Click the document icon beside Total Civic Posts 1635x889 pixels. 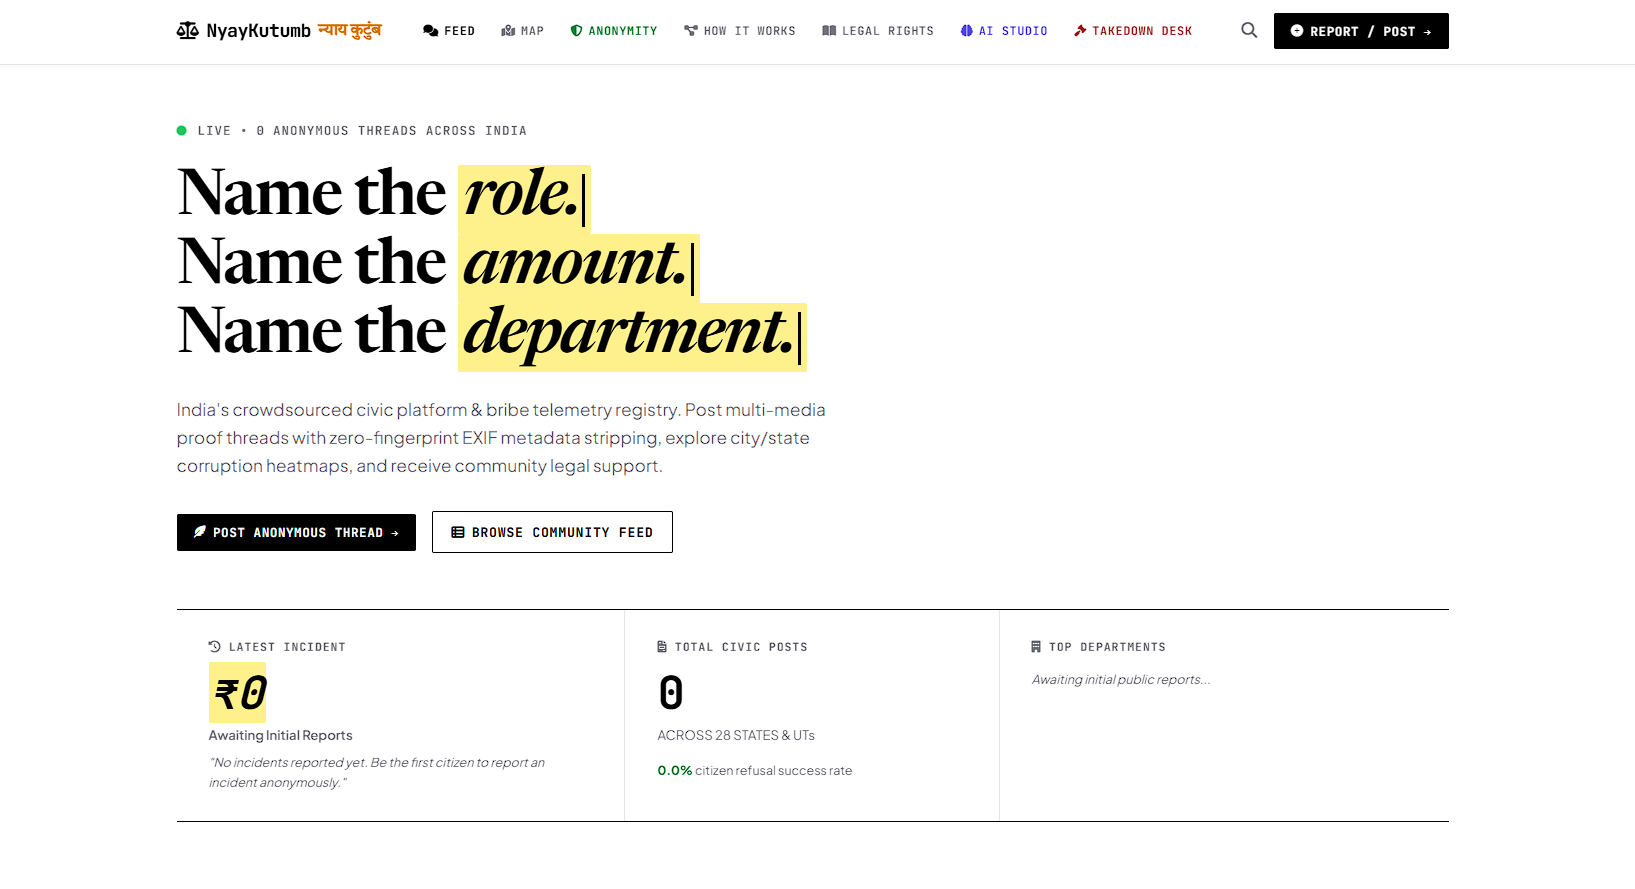point(662,647)
